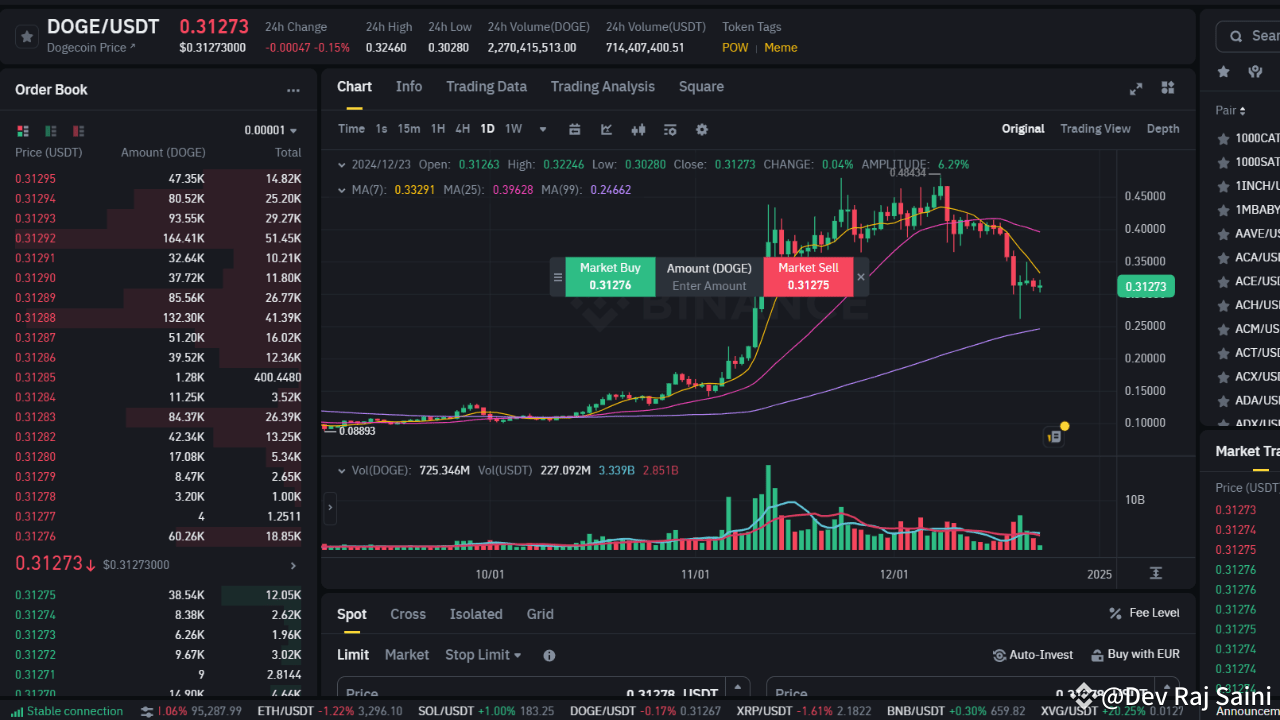This screenshot has width=1280, height=720.
Task: Click chart auto-scale icon near 2025 label
Action: 1156,573
